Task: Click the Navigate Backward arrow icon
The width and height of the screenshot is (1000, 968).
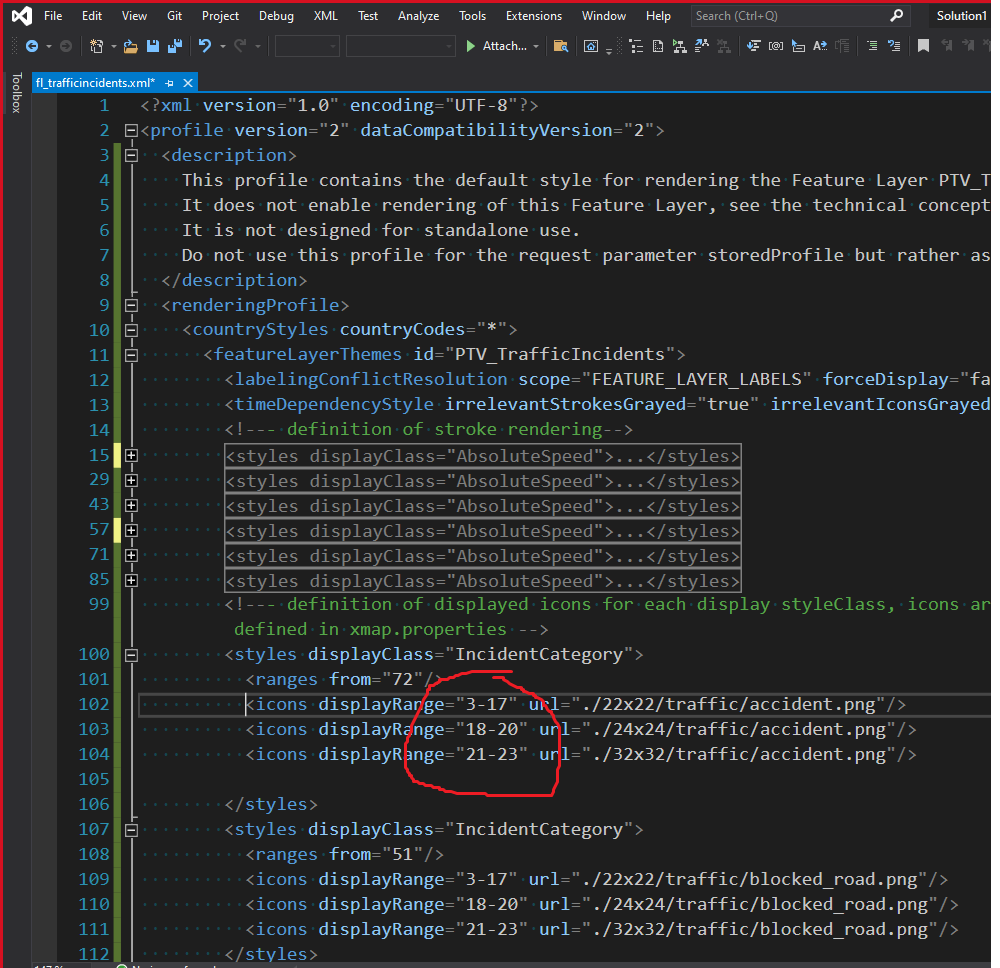Action: [x=32, y=46]
